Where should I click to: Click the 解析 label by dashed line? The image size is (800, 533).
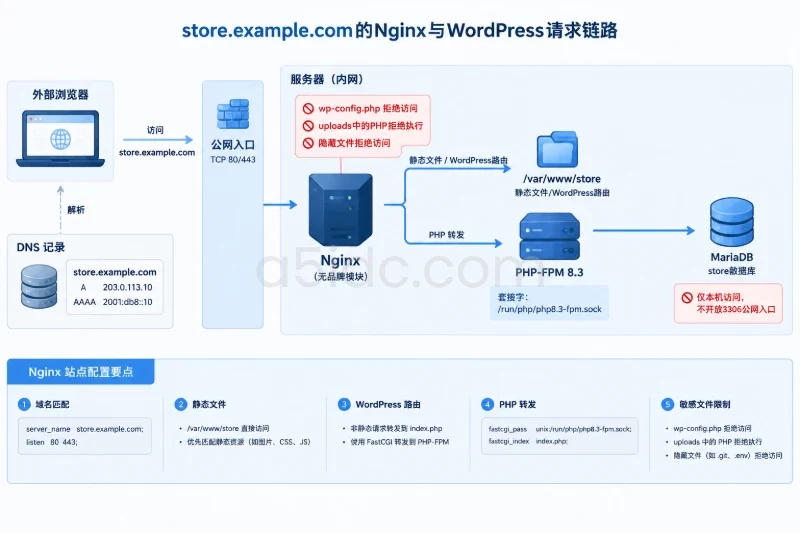(76, 210)
